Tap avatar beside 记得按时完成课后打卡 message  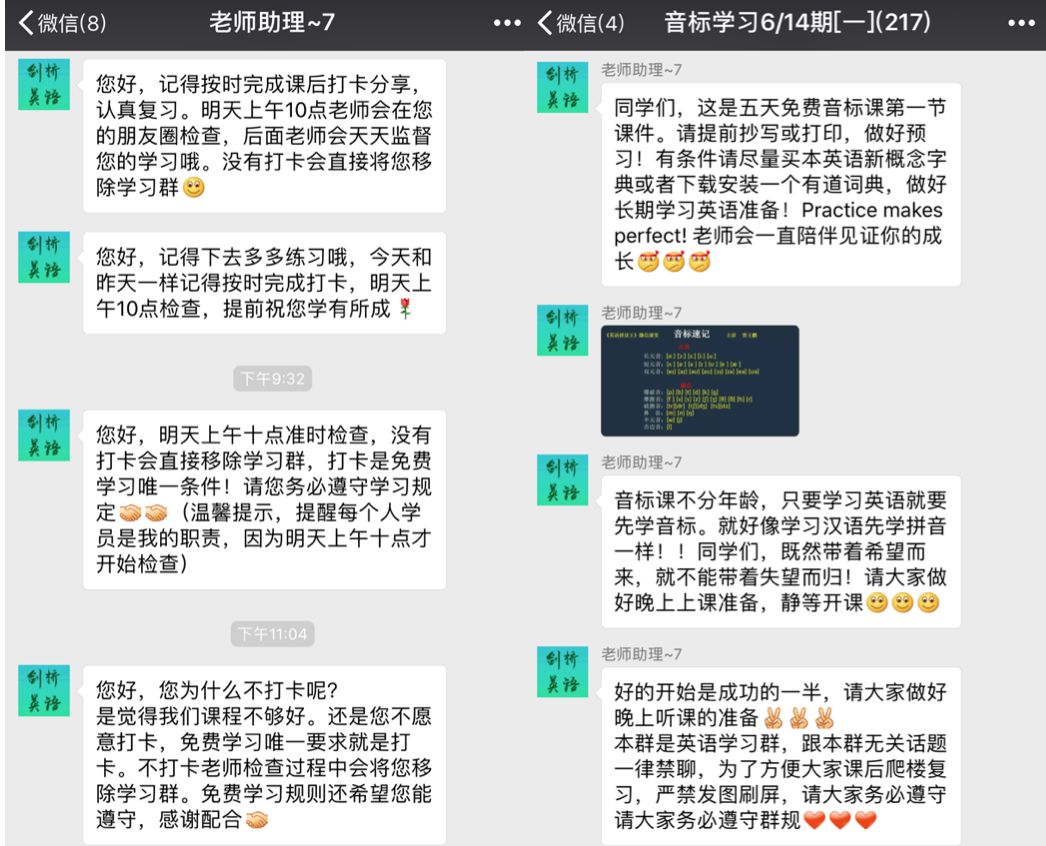coord(44,84)
